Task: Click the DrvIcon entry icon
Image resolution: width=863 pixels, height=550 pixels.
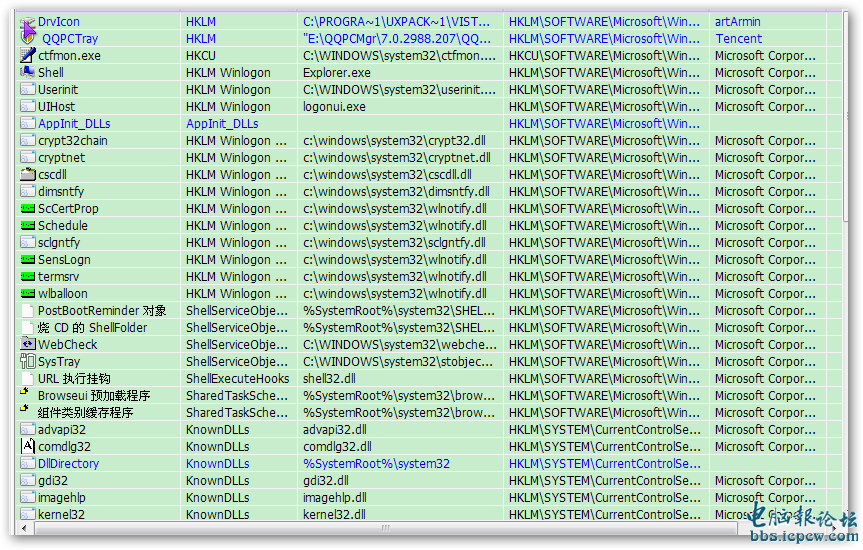Action: coord(28,21)
